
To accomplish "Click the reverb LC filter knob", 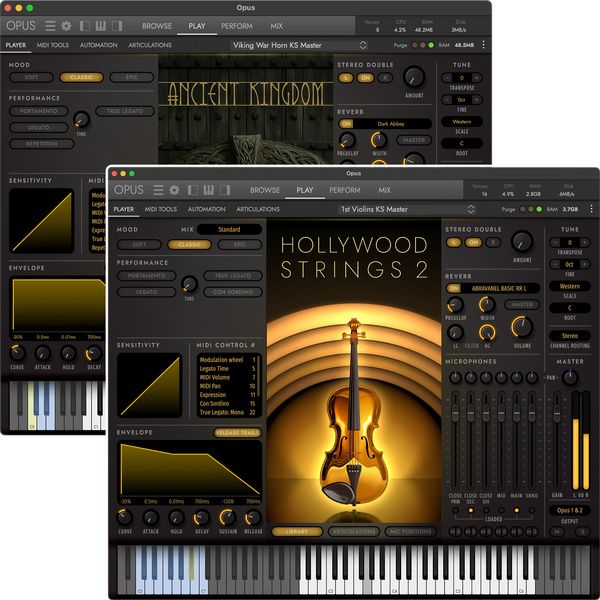I will coord(455,333).
